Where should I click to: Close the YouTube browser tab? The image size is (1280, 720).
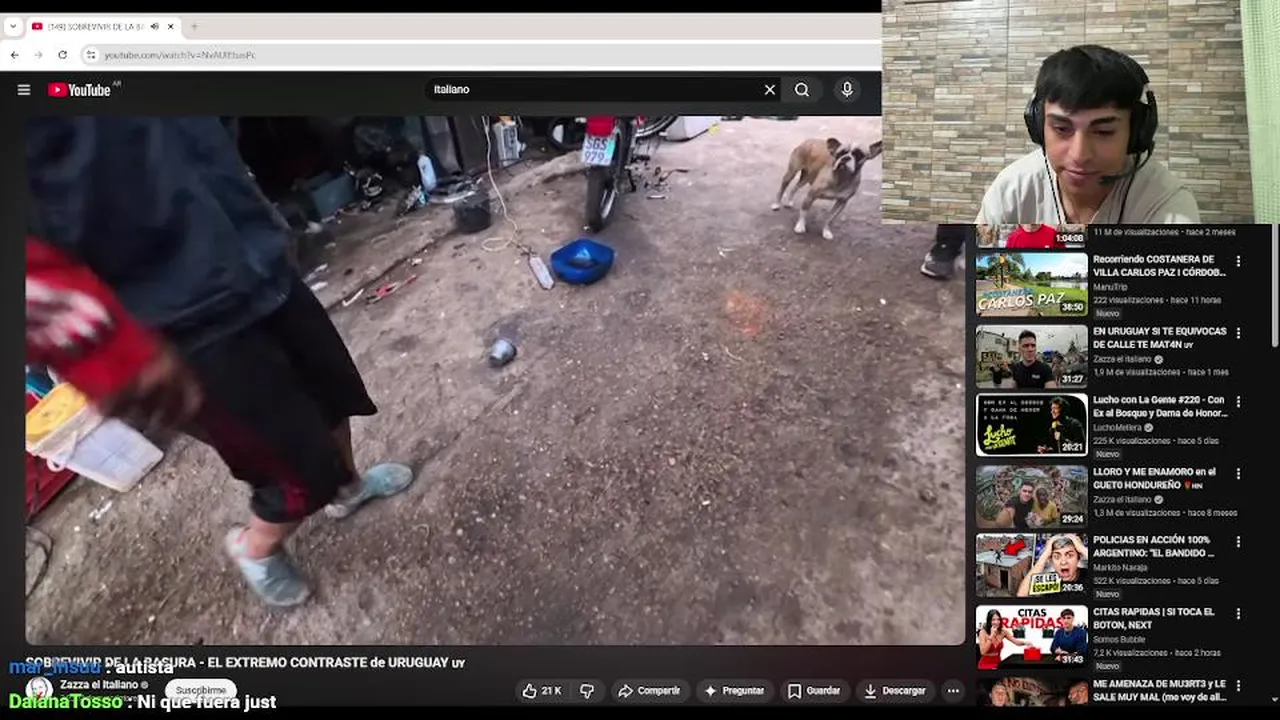(171, 27)
